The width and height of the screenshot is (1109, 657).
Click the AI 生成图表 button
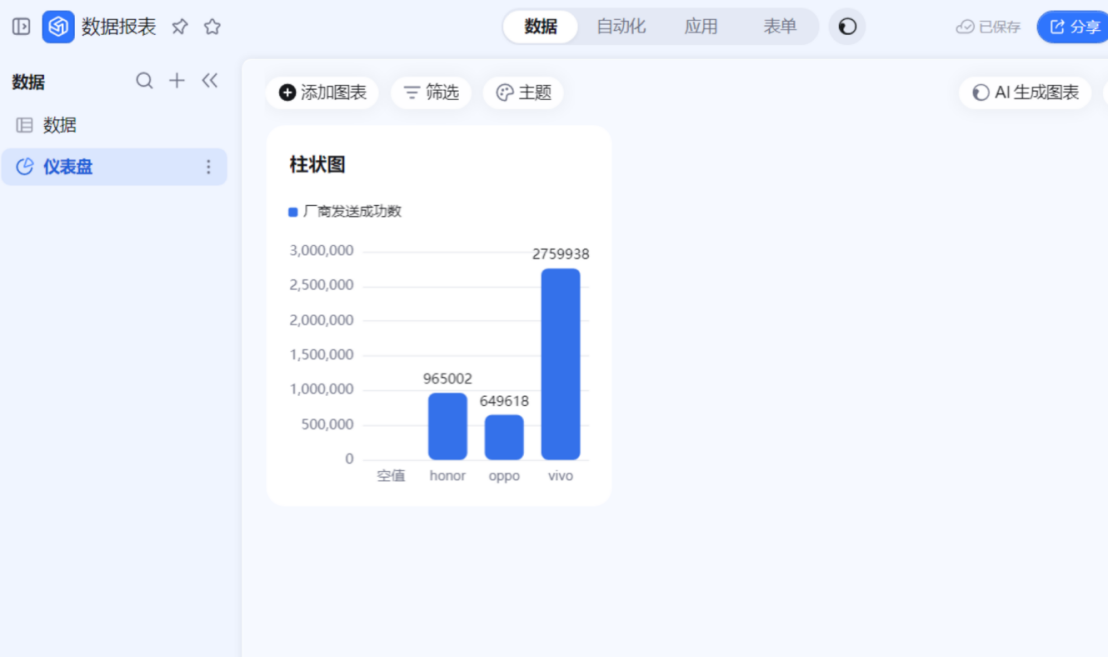point(1026,93)
